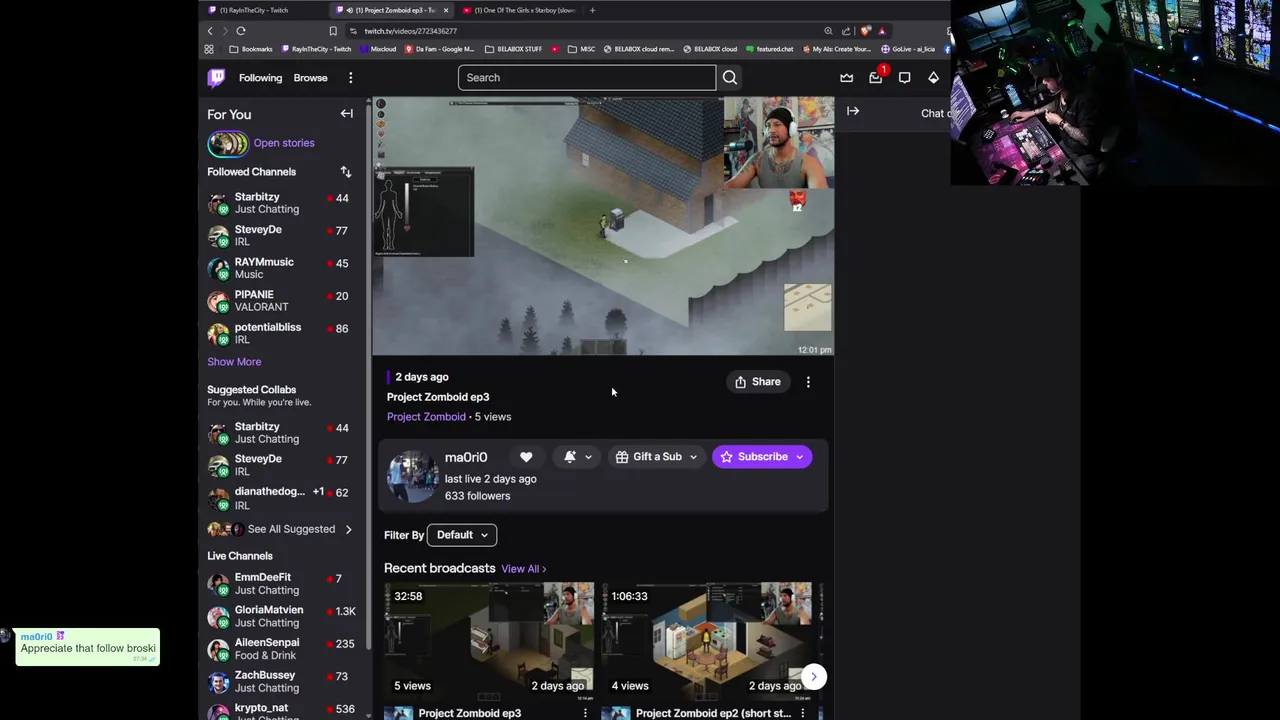The image size is (1280, 720).
Task: Open Gift a Sub dropdown
Action: (x=656, y=457)
